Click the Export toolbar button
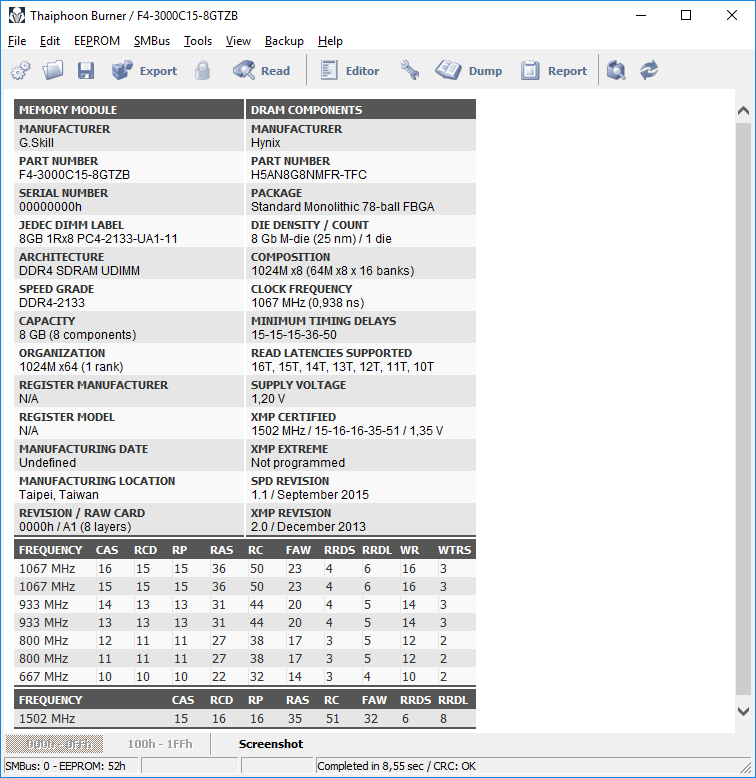This screenshot has width=756, height=778. (144, 70)
